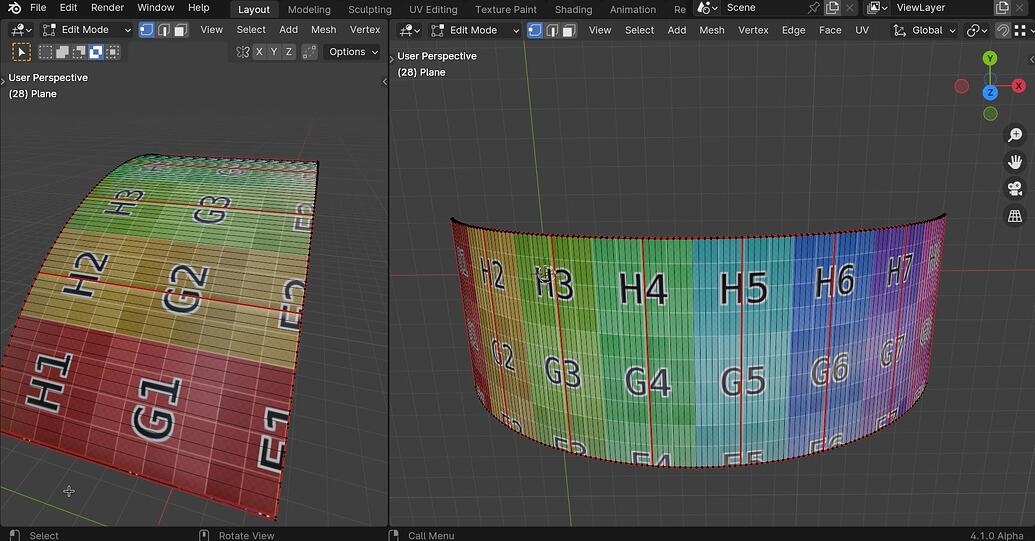Screen dimensions: 1035x541
Task: Choose Extend selection mode icon
Action: click(x=63, y=52)
